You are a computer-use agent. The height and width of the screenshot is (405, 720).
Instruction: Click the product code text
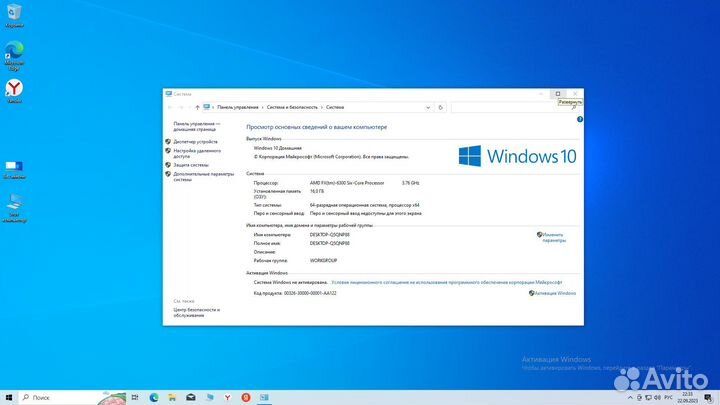(x=295, y=293)
